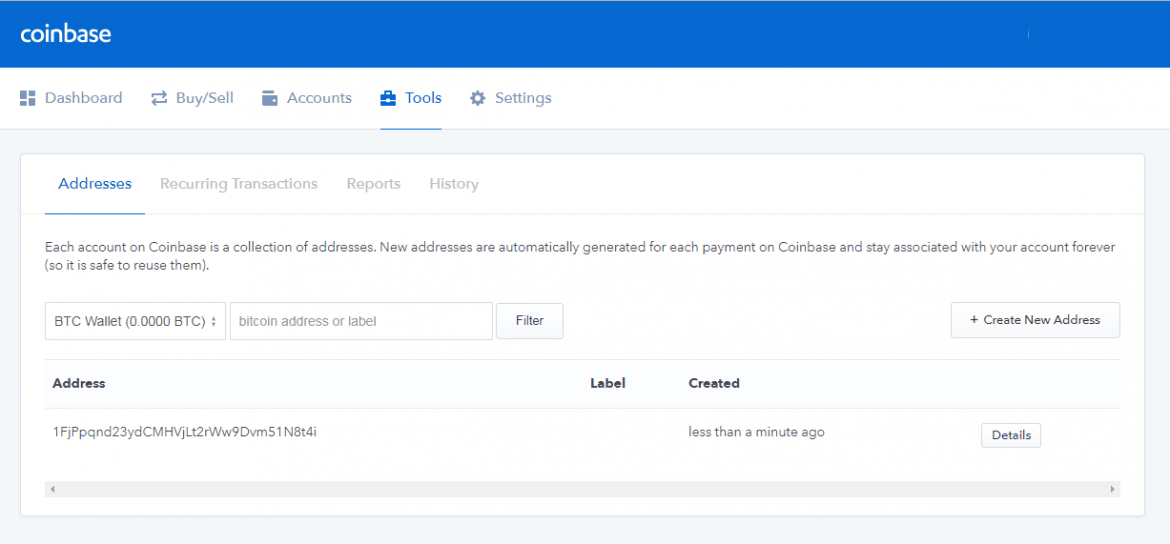The image size is (1170, 544).
Task: Click 'less than a minute ago' cell
Action: click(756, 432)
